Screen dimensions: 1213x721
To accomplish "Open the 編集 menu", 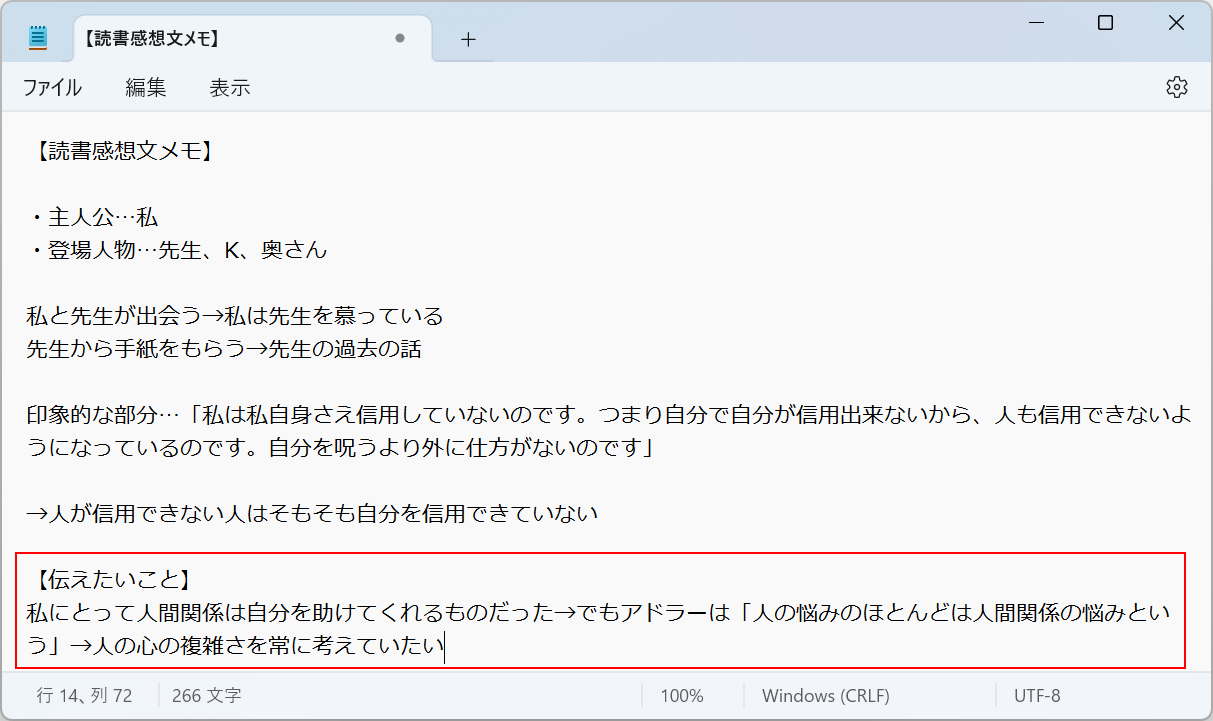I will tap(145, 88).
